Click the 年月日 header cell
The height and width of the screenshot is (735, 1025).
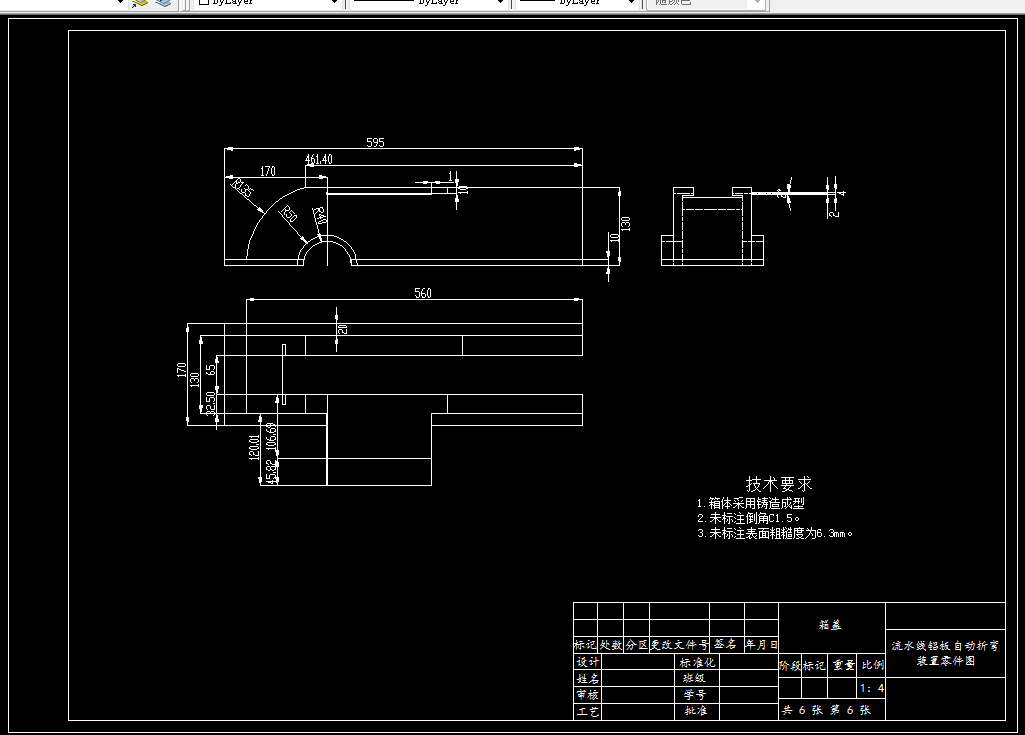762,645
